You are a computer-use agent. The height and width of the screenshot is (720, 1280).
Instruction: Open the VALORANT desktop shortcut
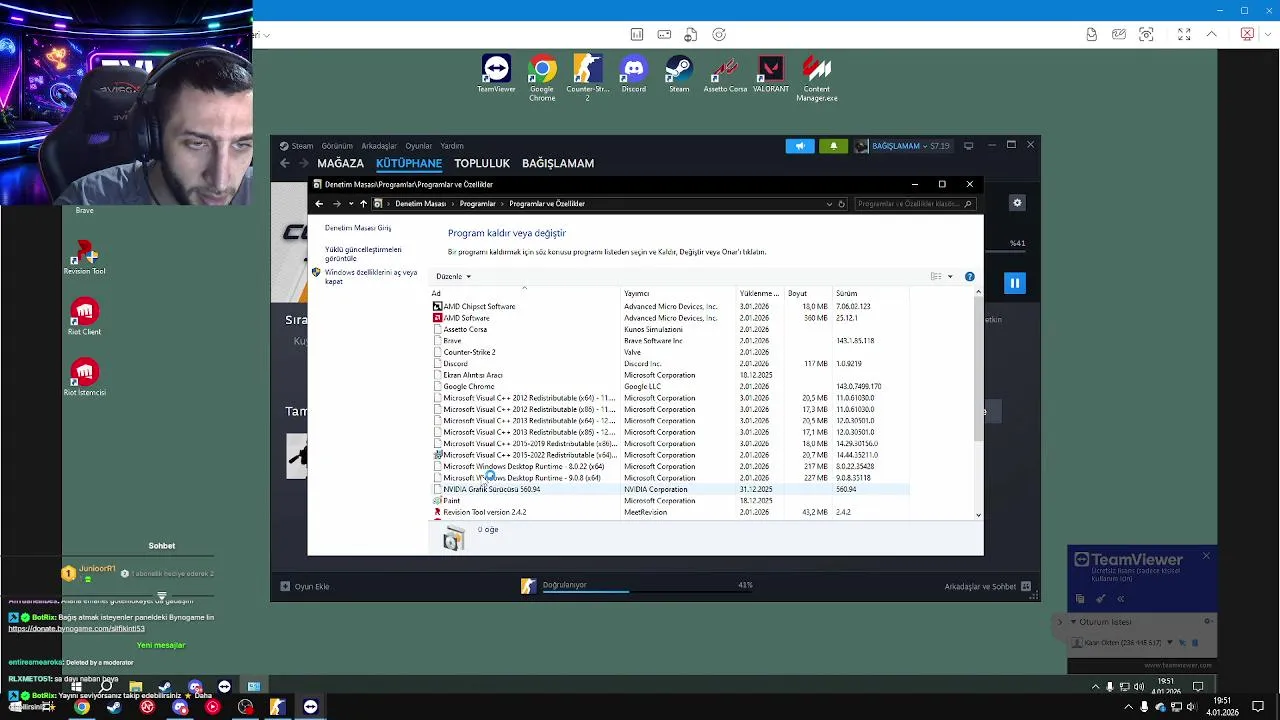point(771,75)
